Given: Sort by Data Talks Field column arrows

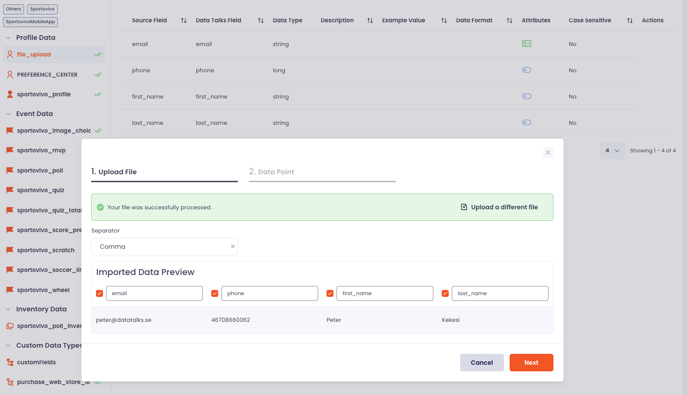Looking at the screenshot, I should 261,21.
